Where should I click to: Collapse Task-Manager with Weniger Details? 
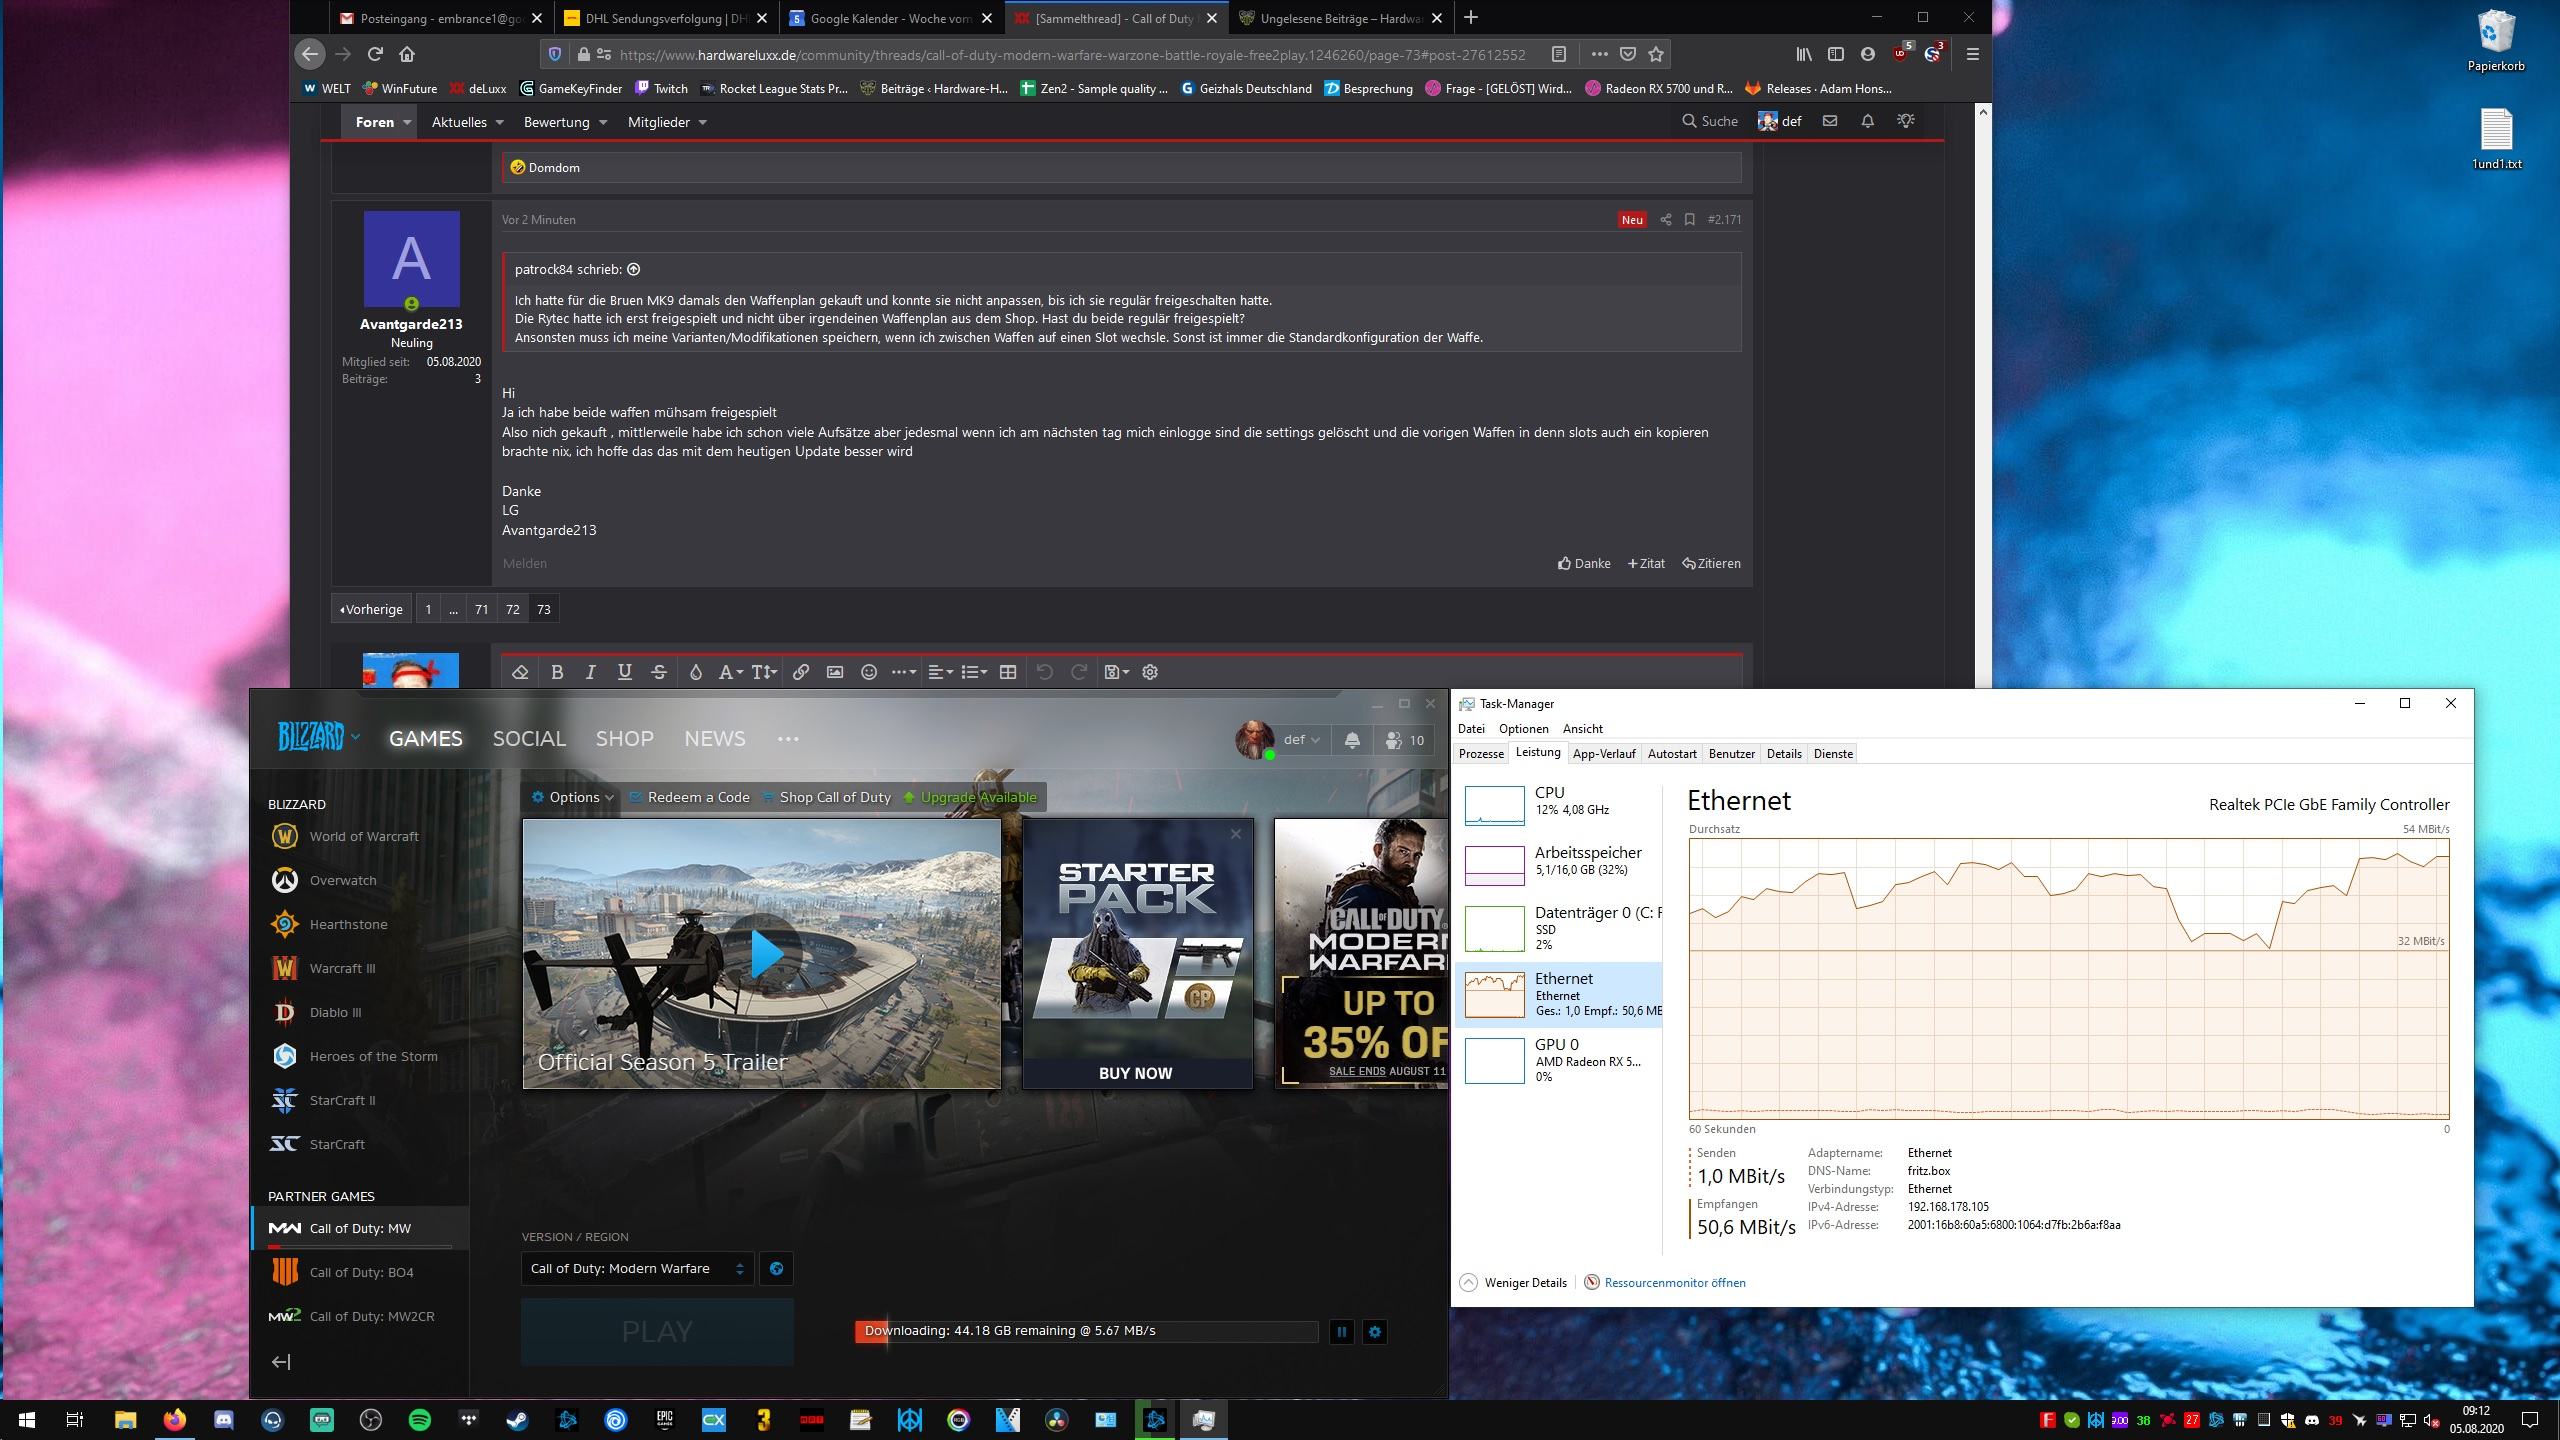1514,1283
